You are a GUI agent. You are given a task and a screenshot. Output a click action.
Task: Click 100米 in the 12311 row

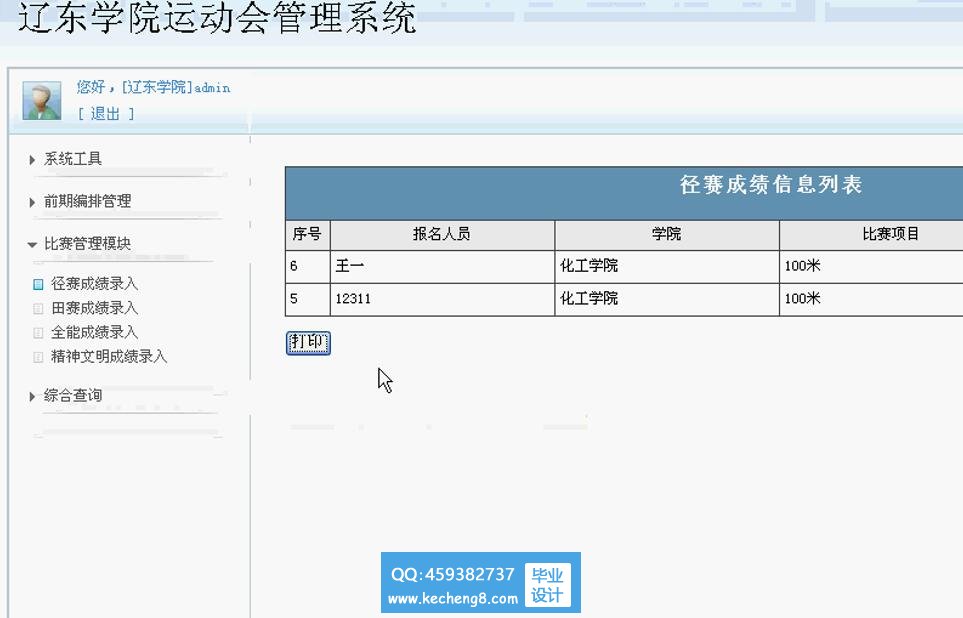803,299
